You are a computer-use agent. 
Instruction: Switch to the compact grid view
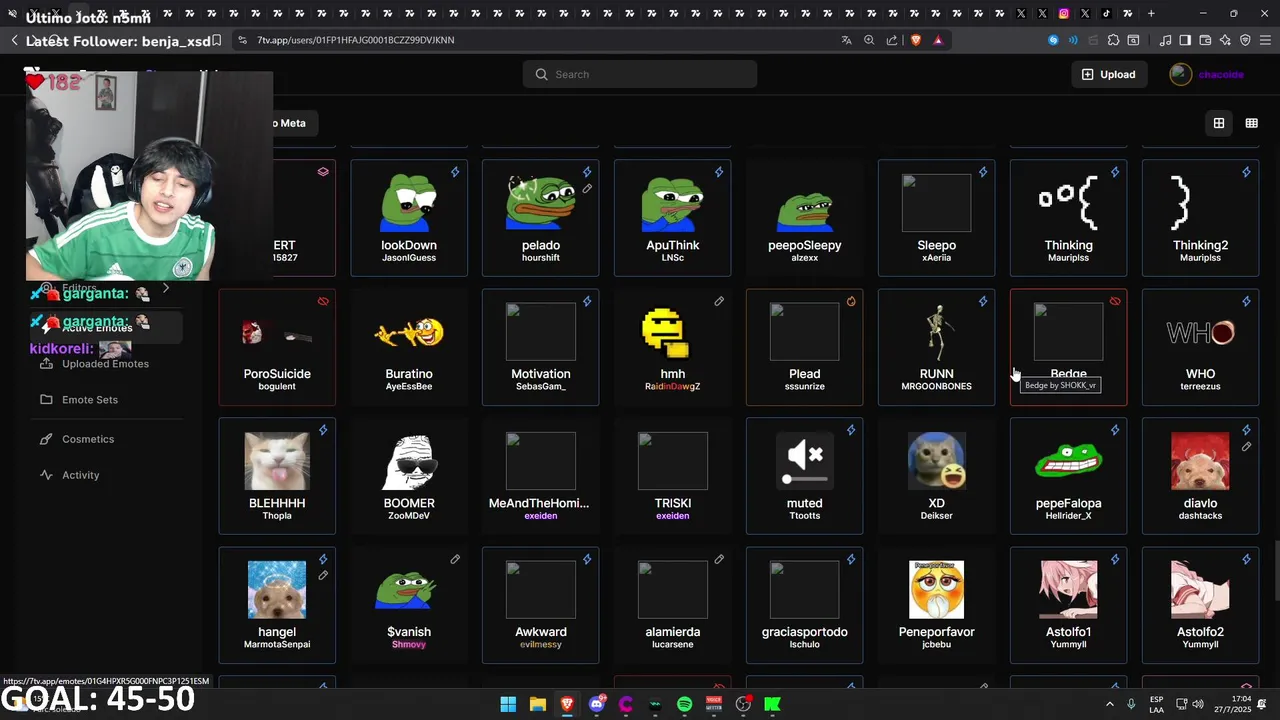coord(1251,123)
